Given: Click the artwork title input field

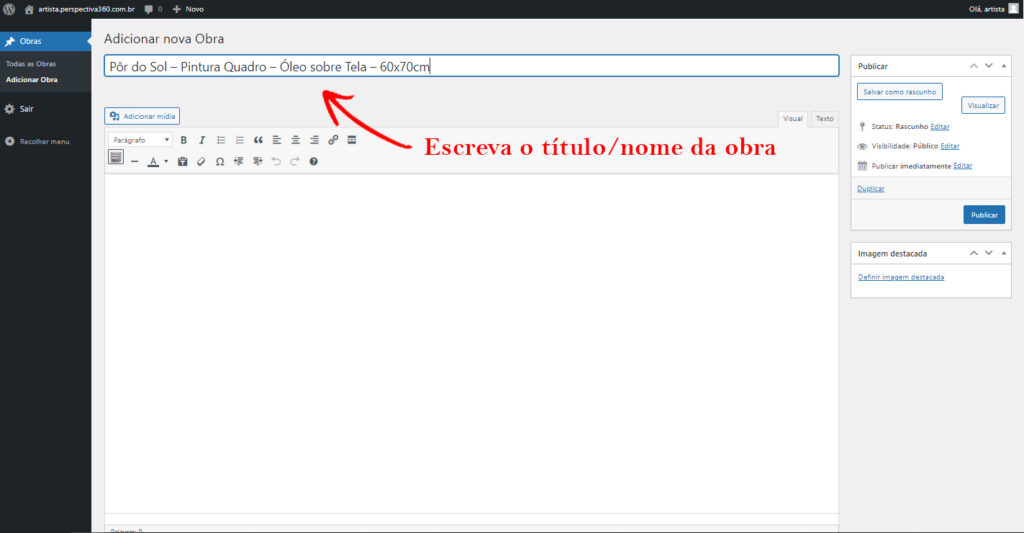Looking at the screenshot, I should [472, 66].
